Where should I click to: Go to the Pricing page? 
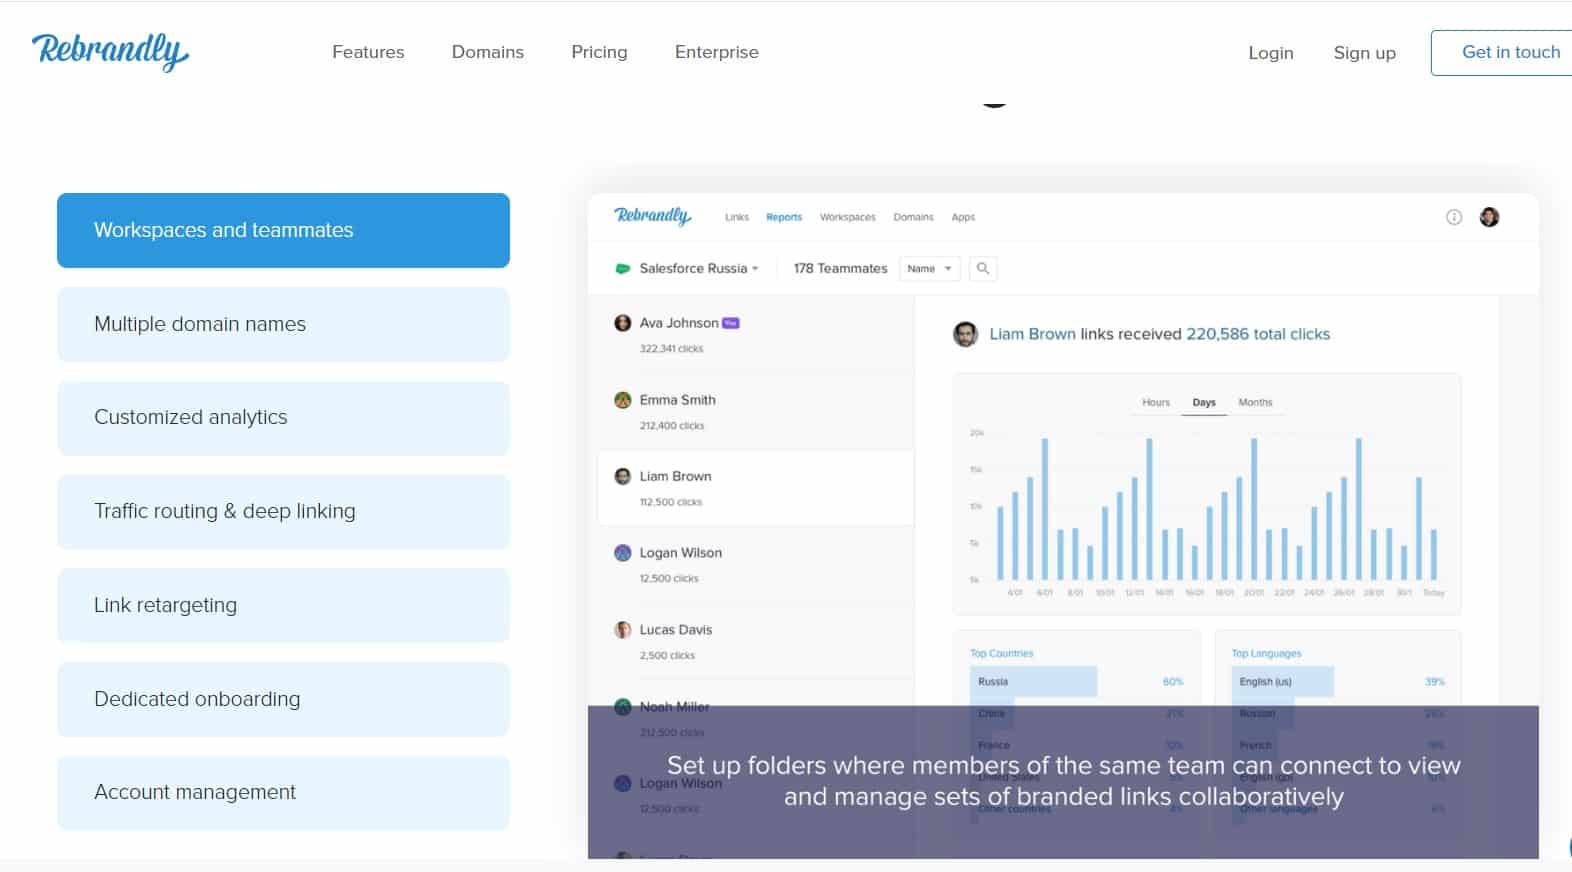click(599, 52)
